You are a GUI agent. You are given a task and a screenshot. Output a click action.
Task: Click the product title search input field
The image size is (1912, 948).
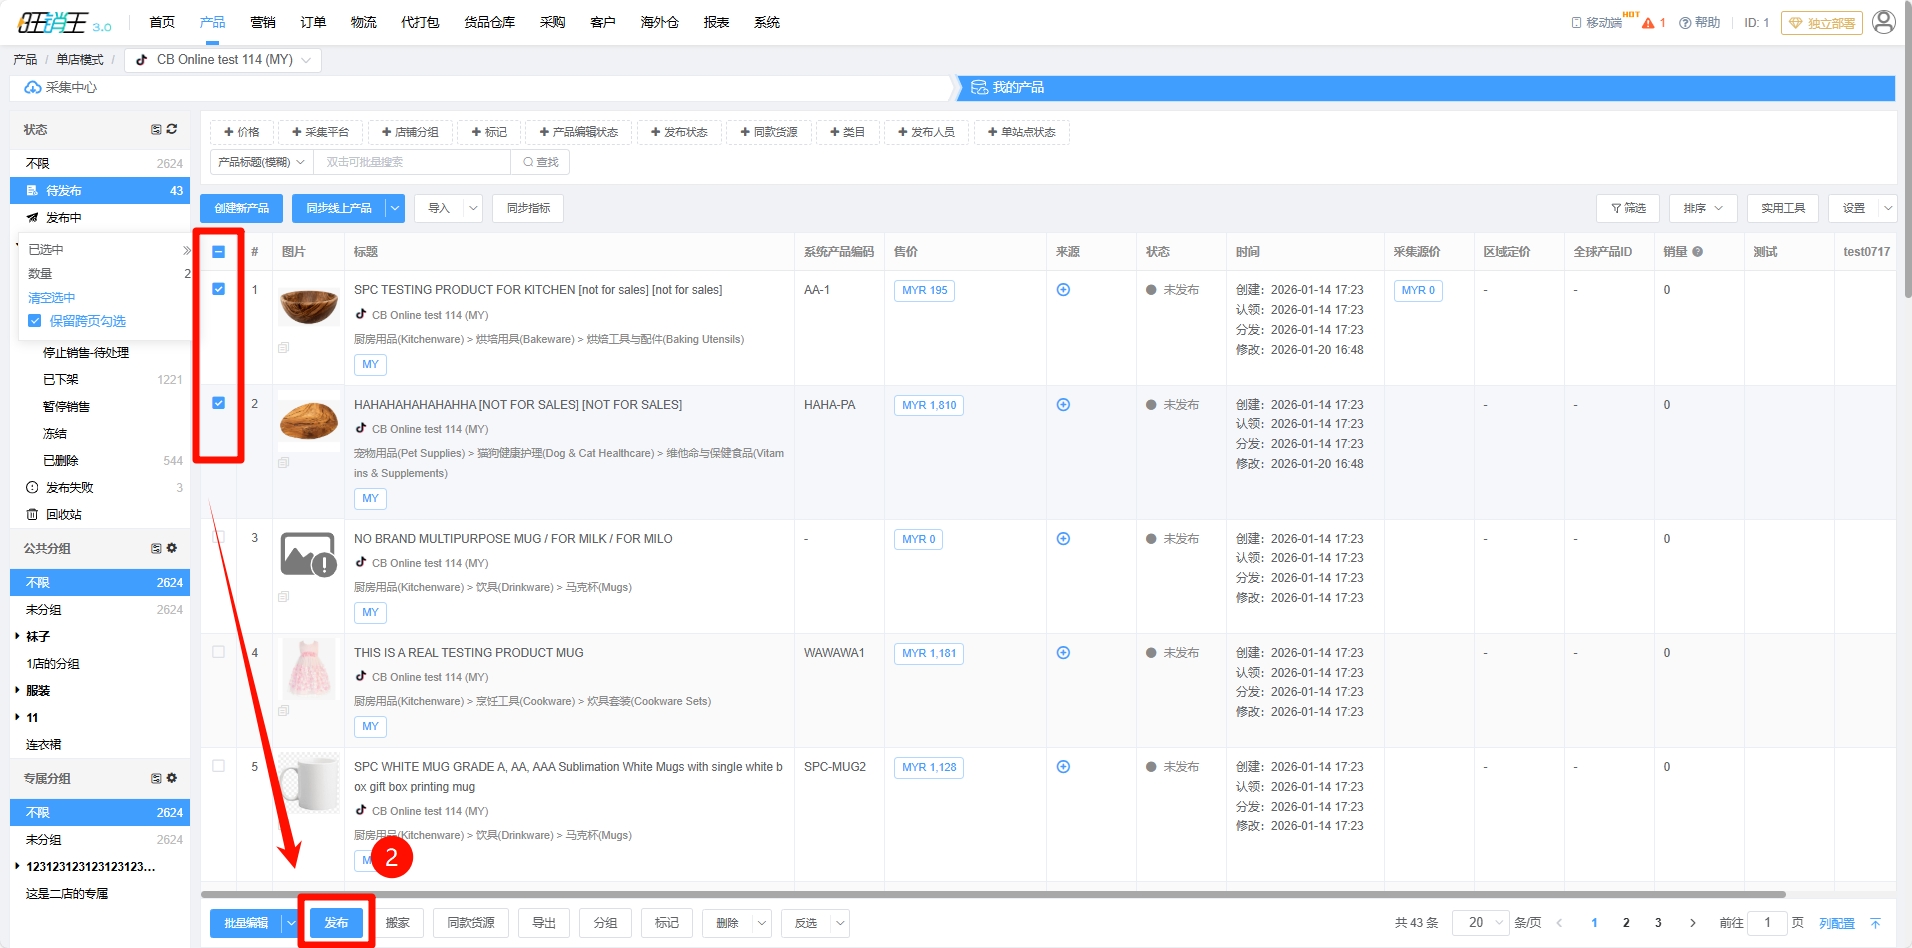410,162
